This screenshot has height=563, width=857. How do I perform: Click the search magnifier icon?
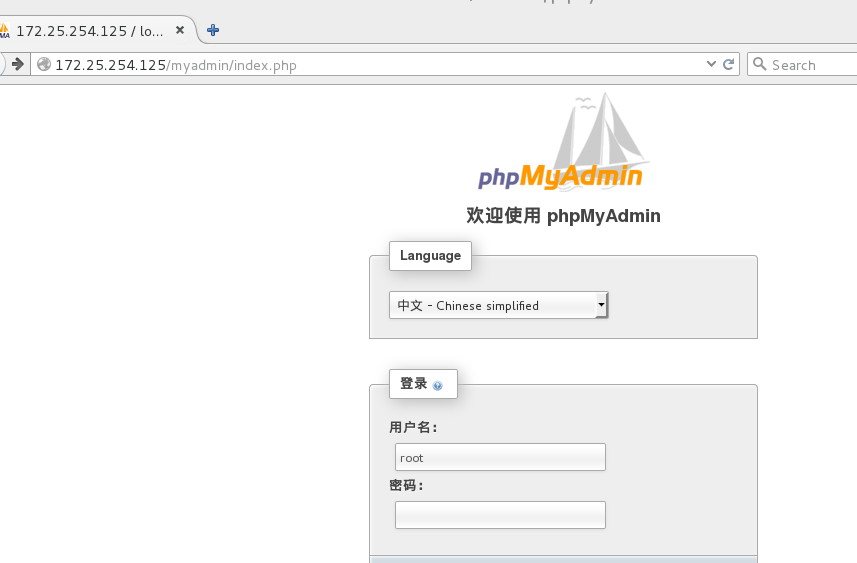point(759,64)
